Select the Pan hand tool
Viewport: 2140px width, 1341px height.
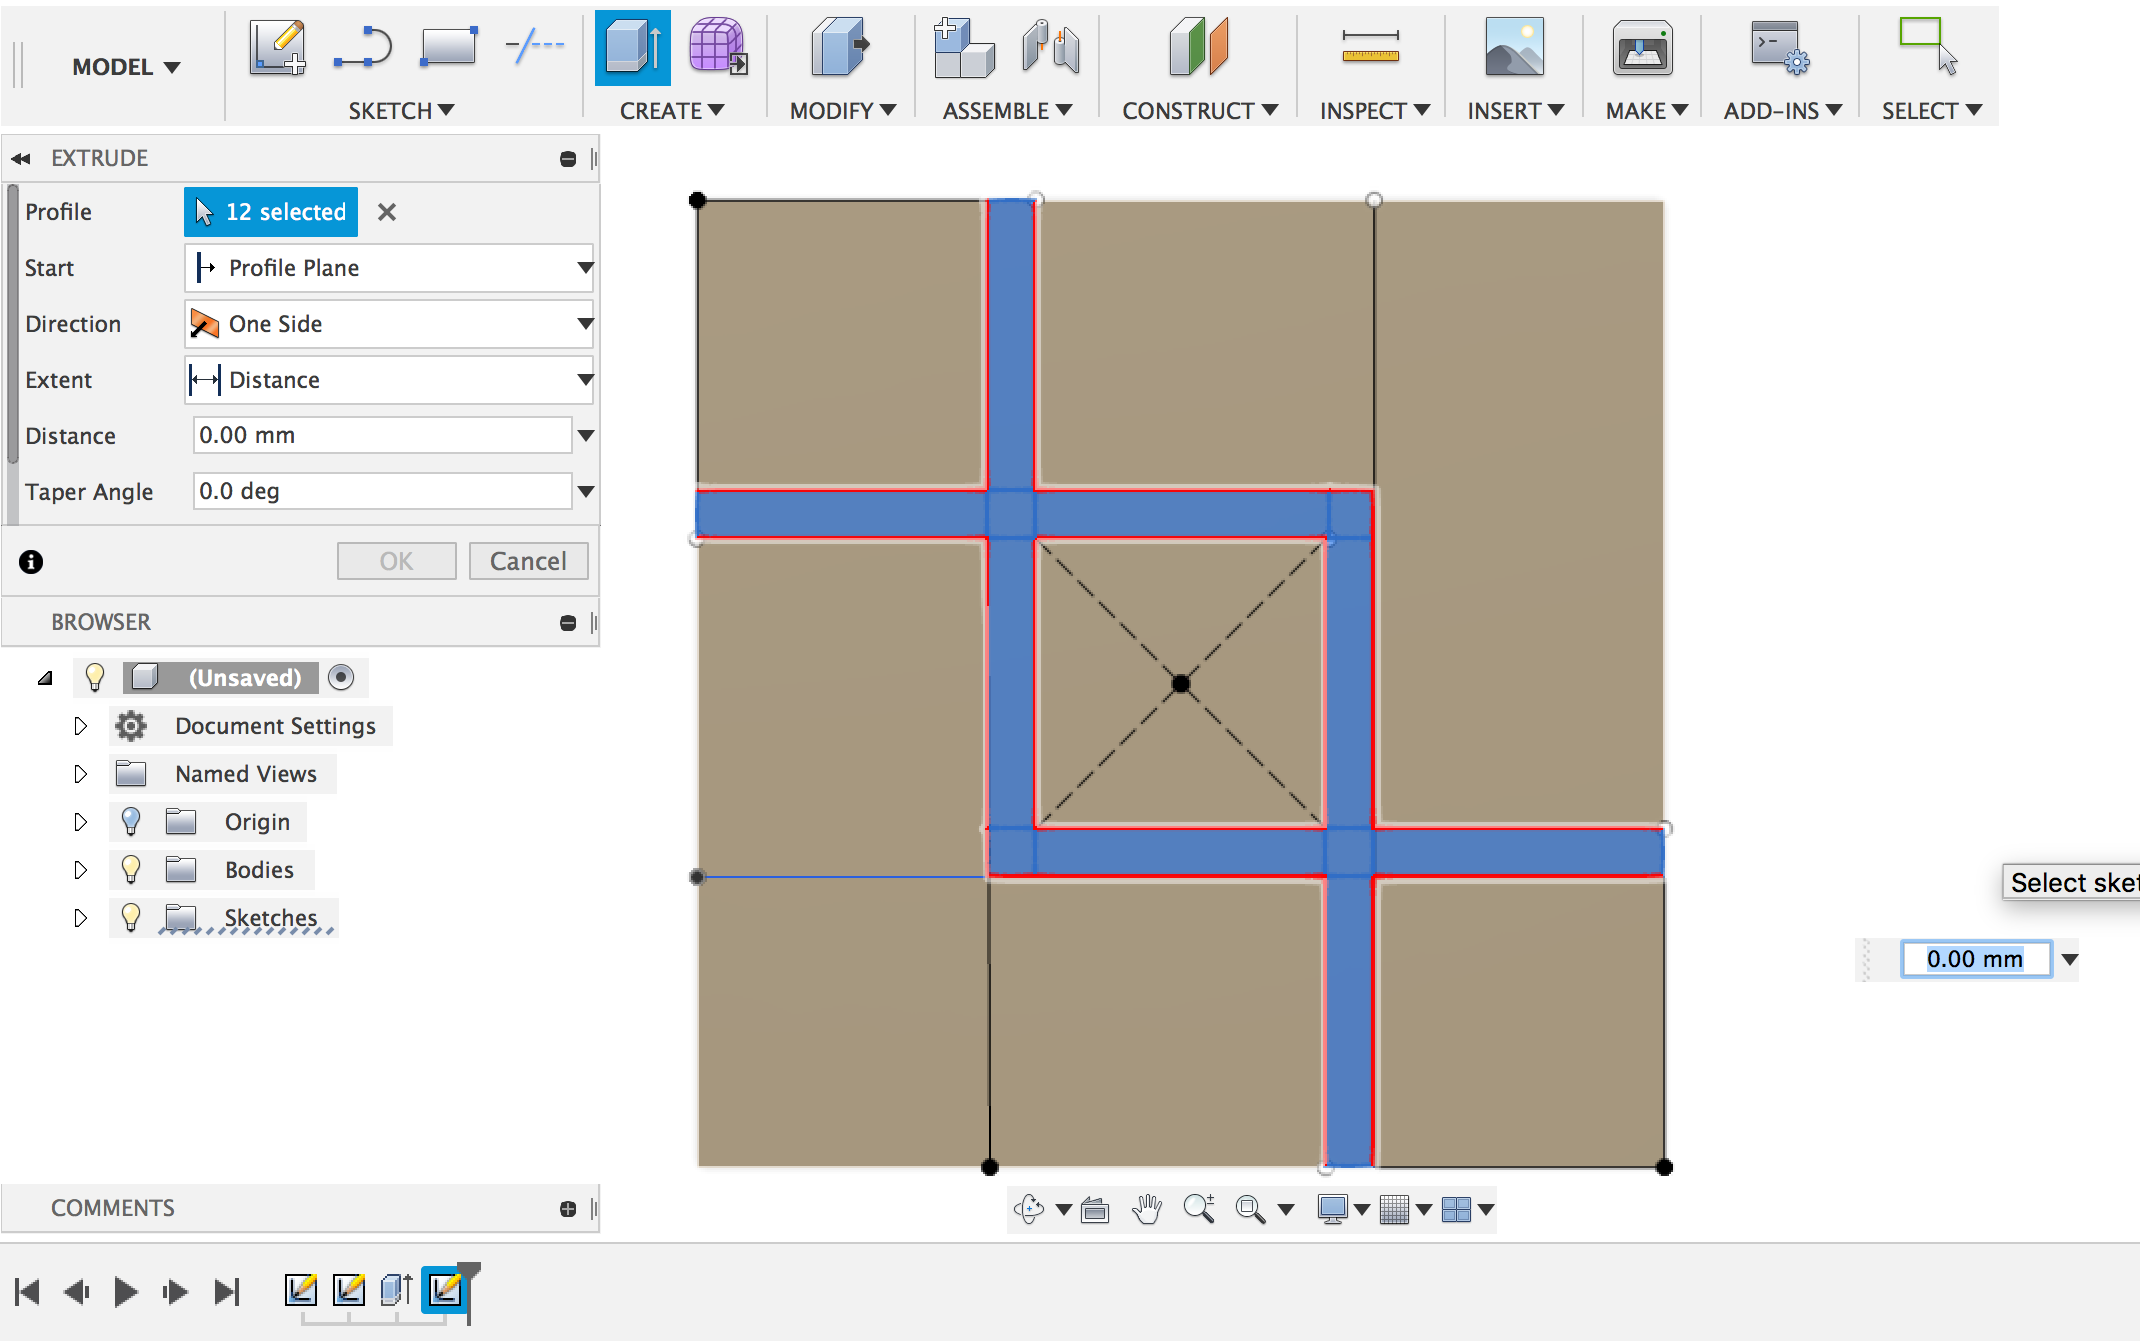pyautogui.click(x=1147, y=1209)
